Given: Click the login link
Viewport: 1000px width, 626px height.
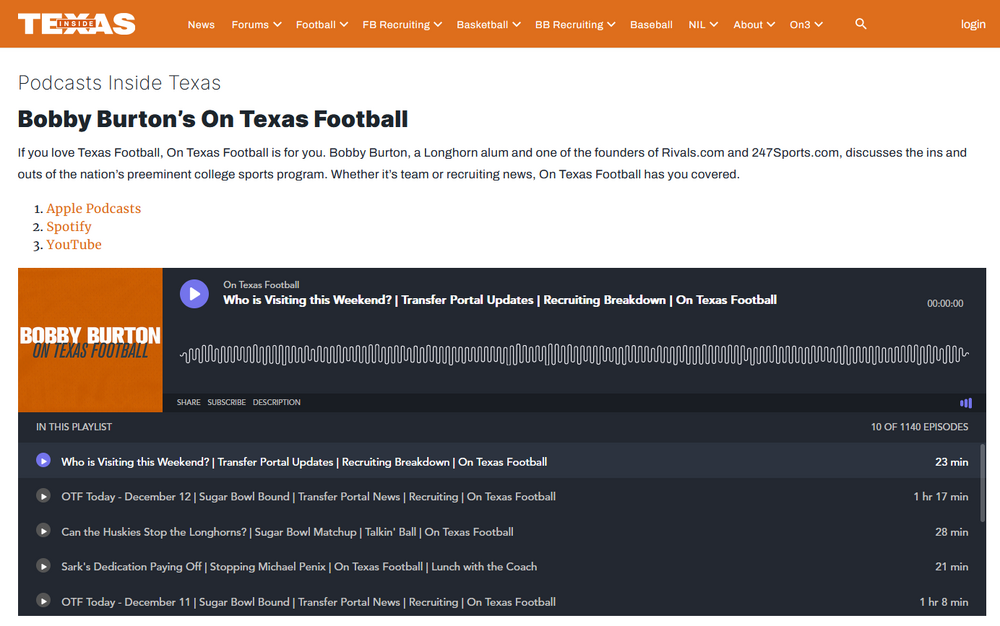Looking at the screenshot, I should pos(973,24).
